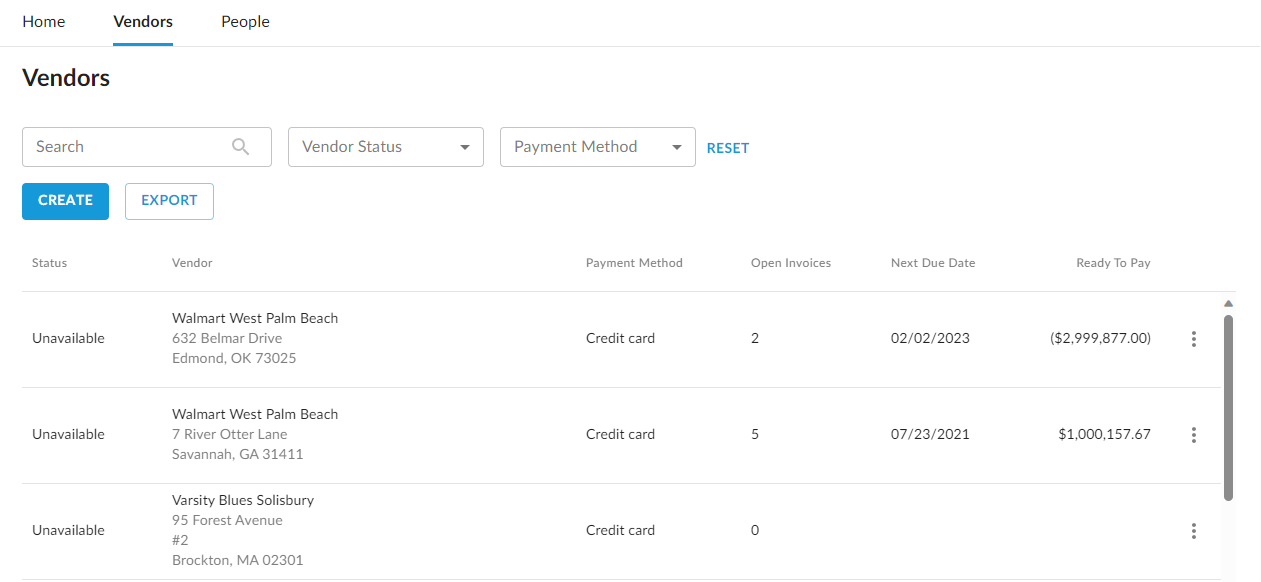Open the Vendor Status filter
The width and height of the screenshot is (1261, 582).
tap(385, 147)
